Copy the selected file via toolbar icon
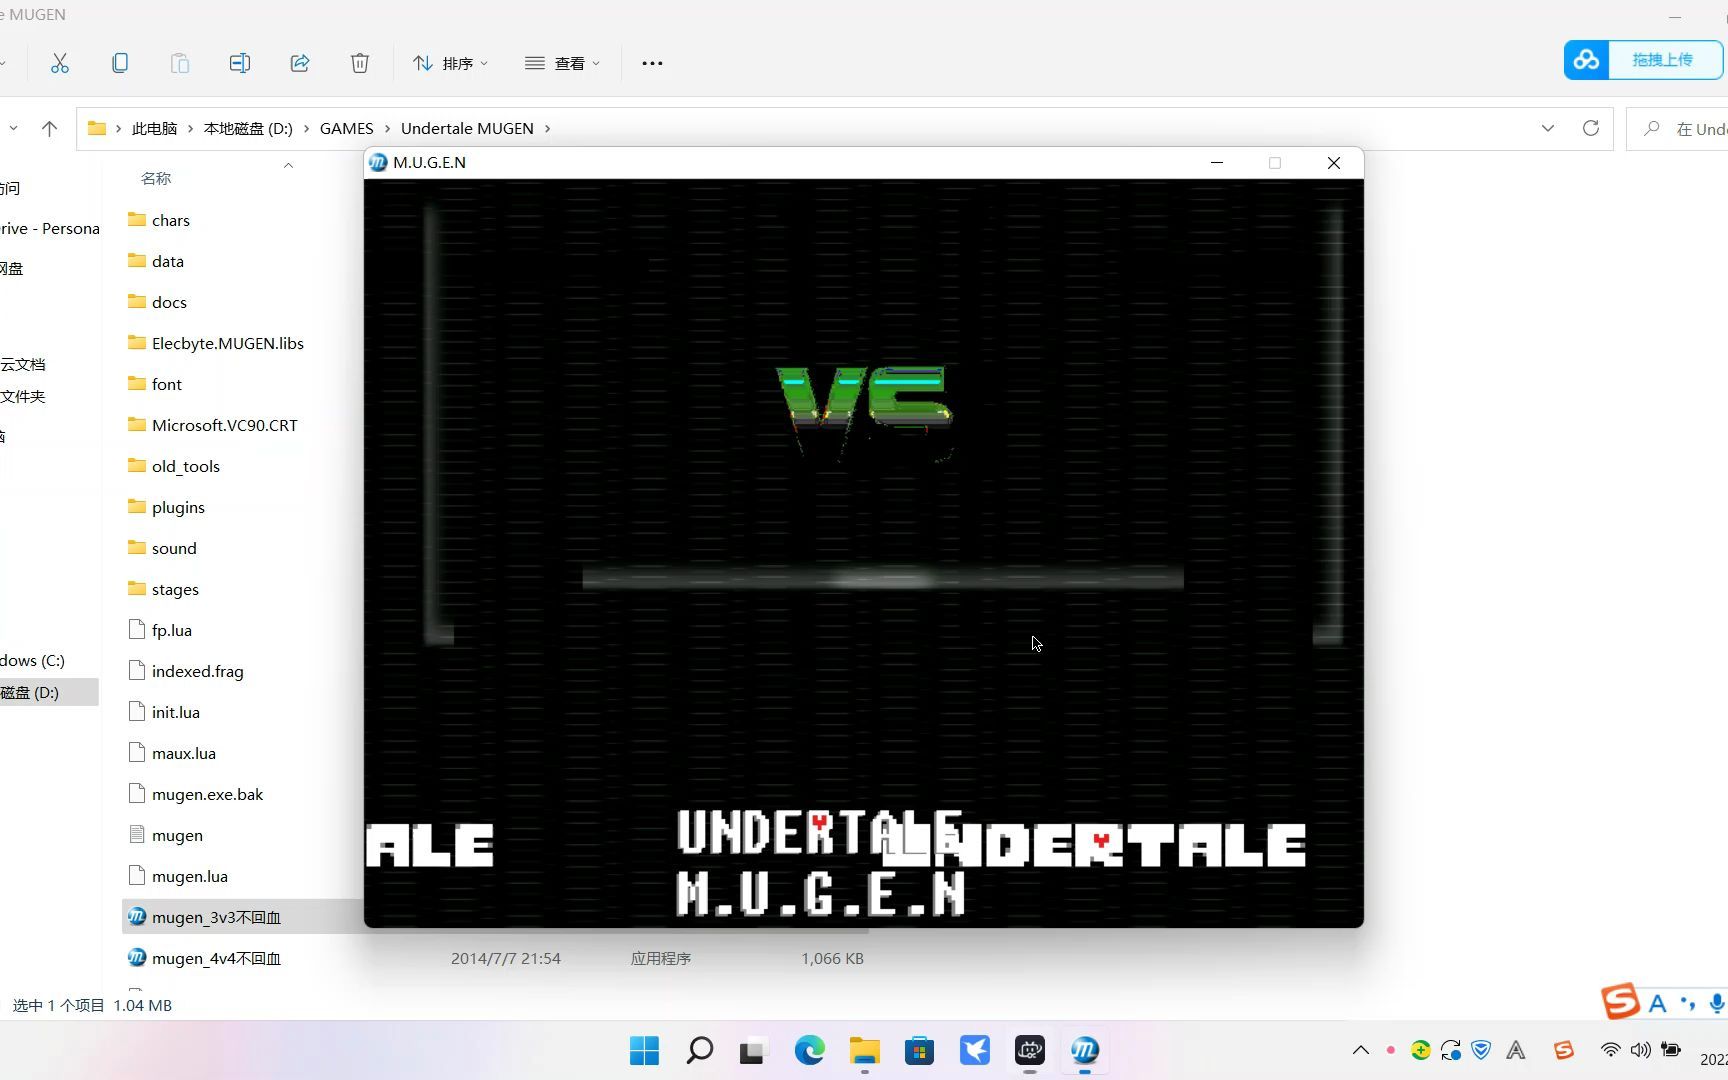Screen dimensions: 1728x1080 pos(120,63)
